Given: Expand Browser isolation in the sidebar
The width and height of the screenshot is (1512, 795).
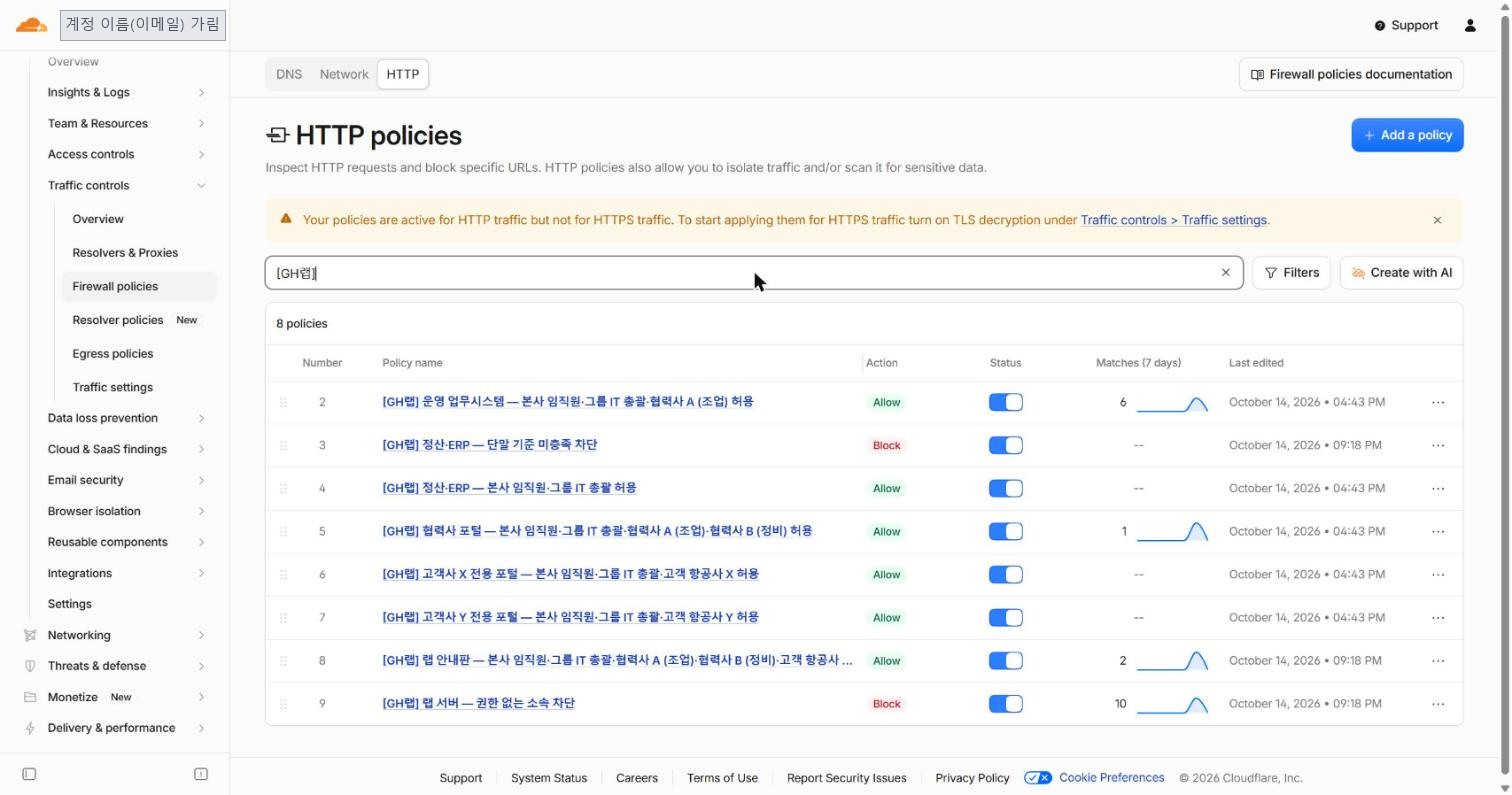Looking at the screenshot, I should coord(126,511).
